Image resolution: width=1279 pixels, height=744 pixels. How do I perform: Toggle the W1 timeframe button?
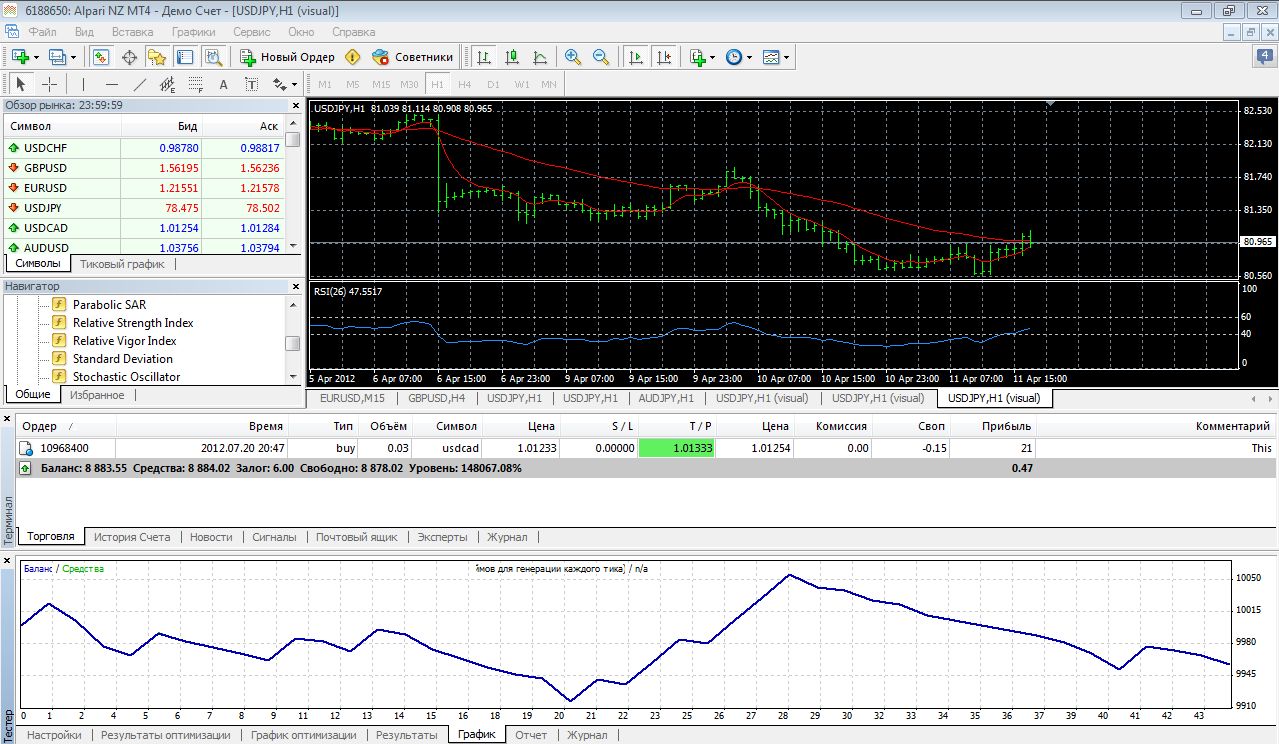[521, 84]
